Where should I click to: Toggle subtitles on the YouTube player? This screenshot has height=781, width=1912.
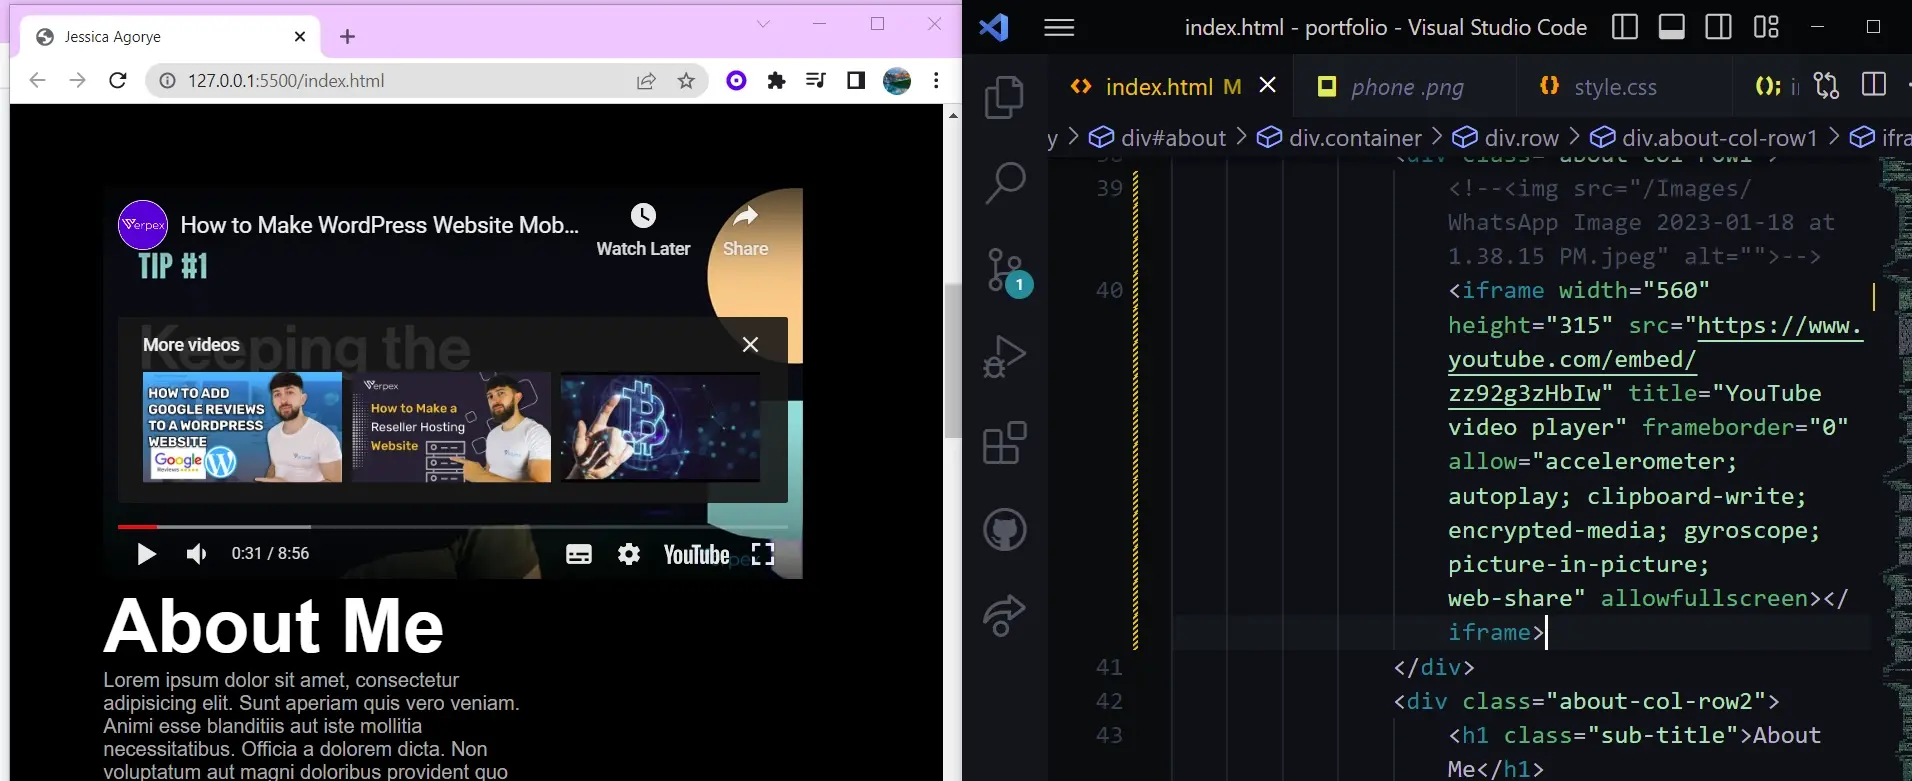pos(578,554)
